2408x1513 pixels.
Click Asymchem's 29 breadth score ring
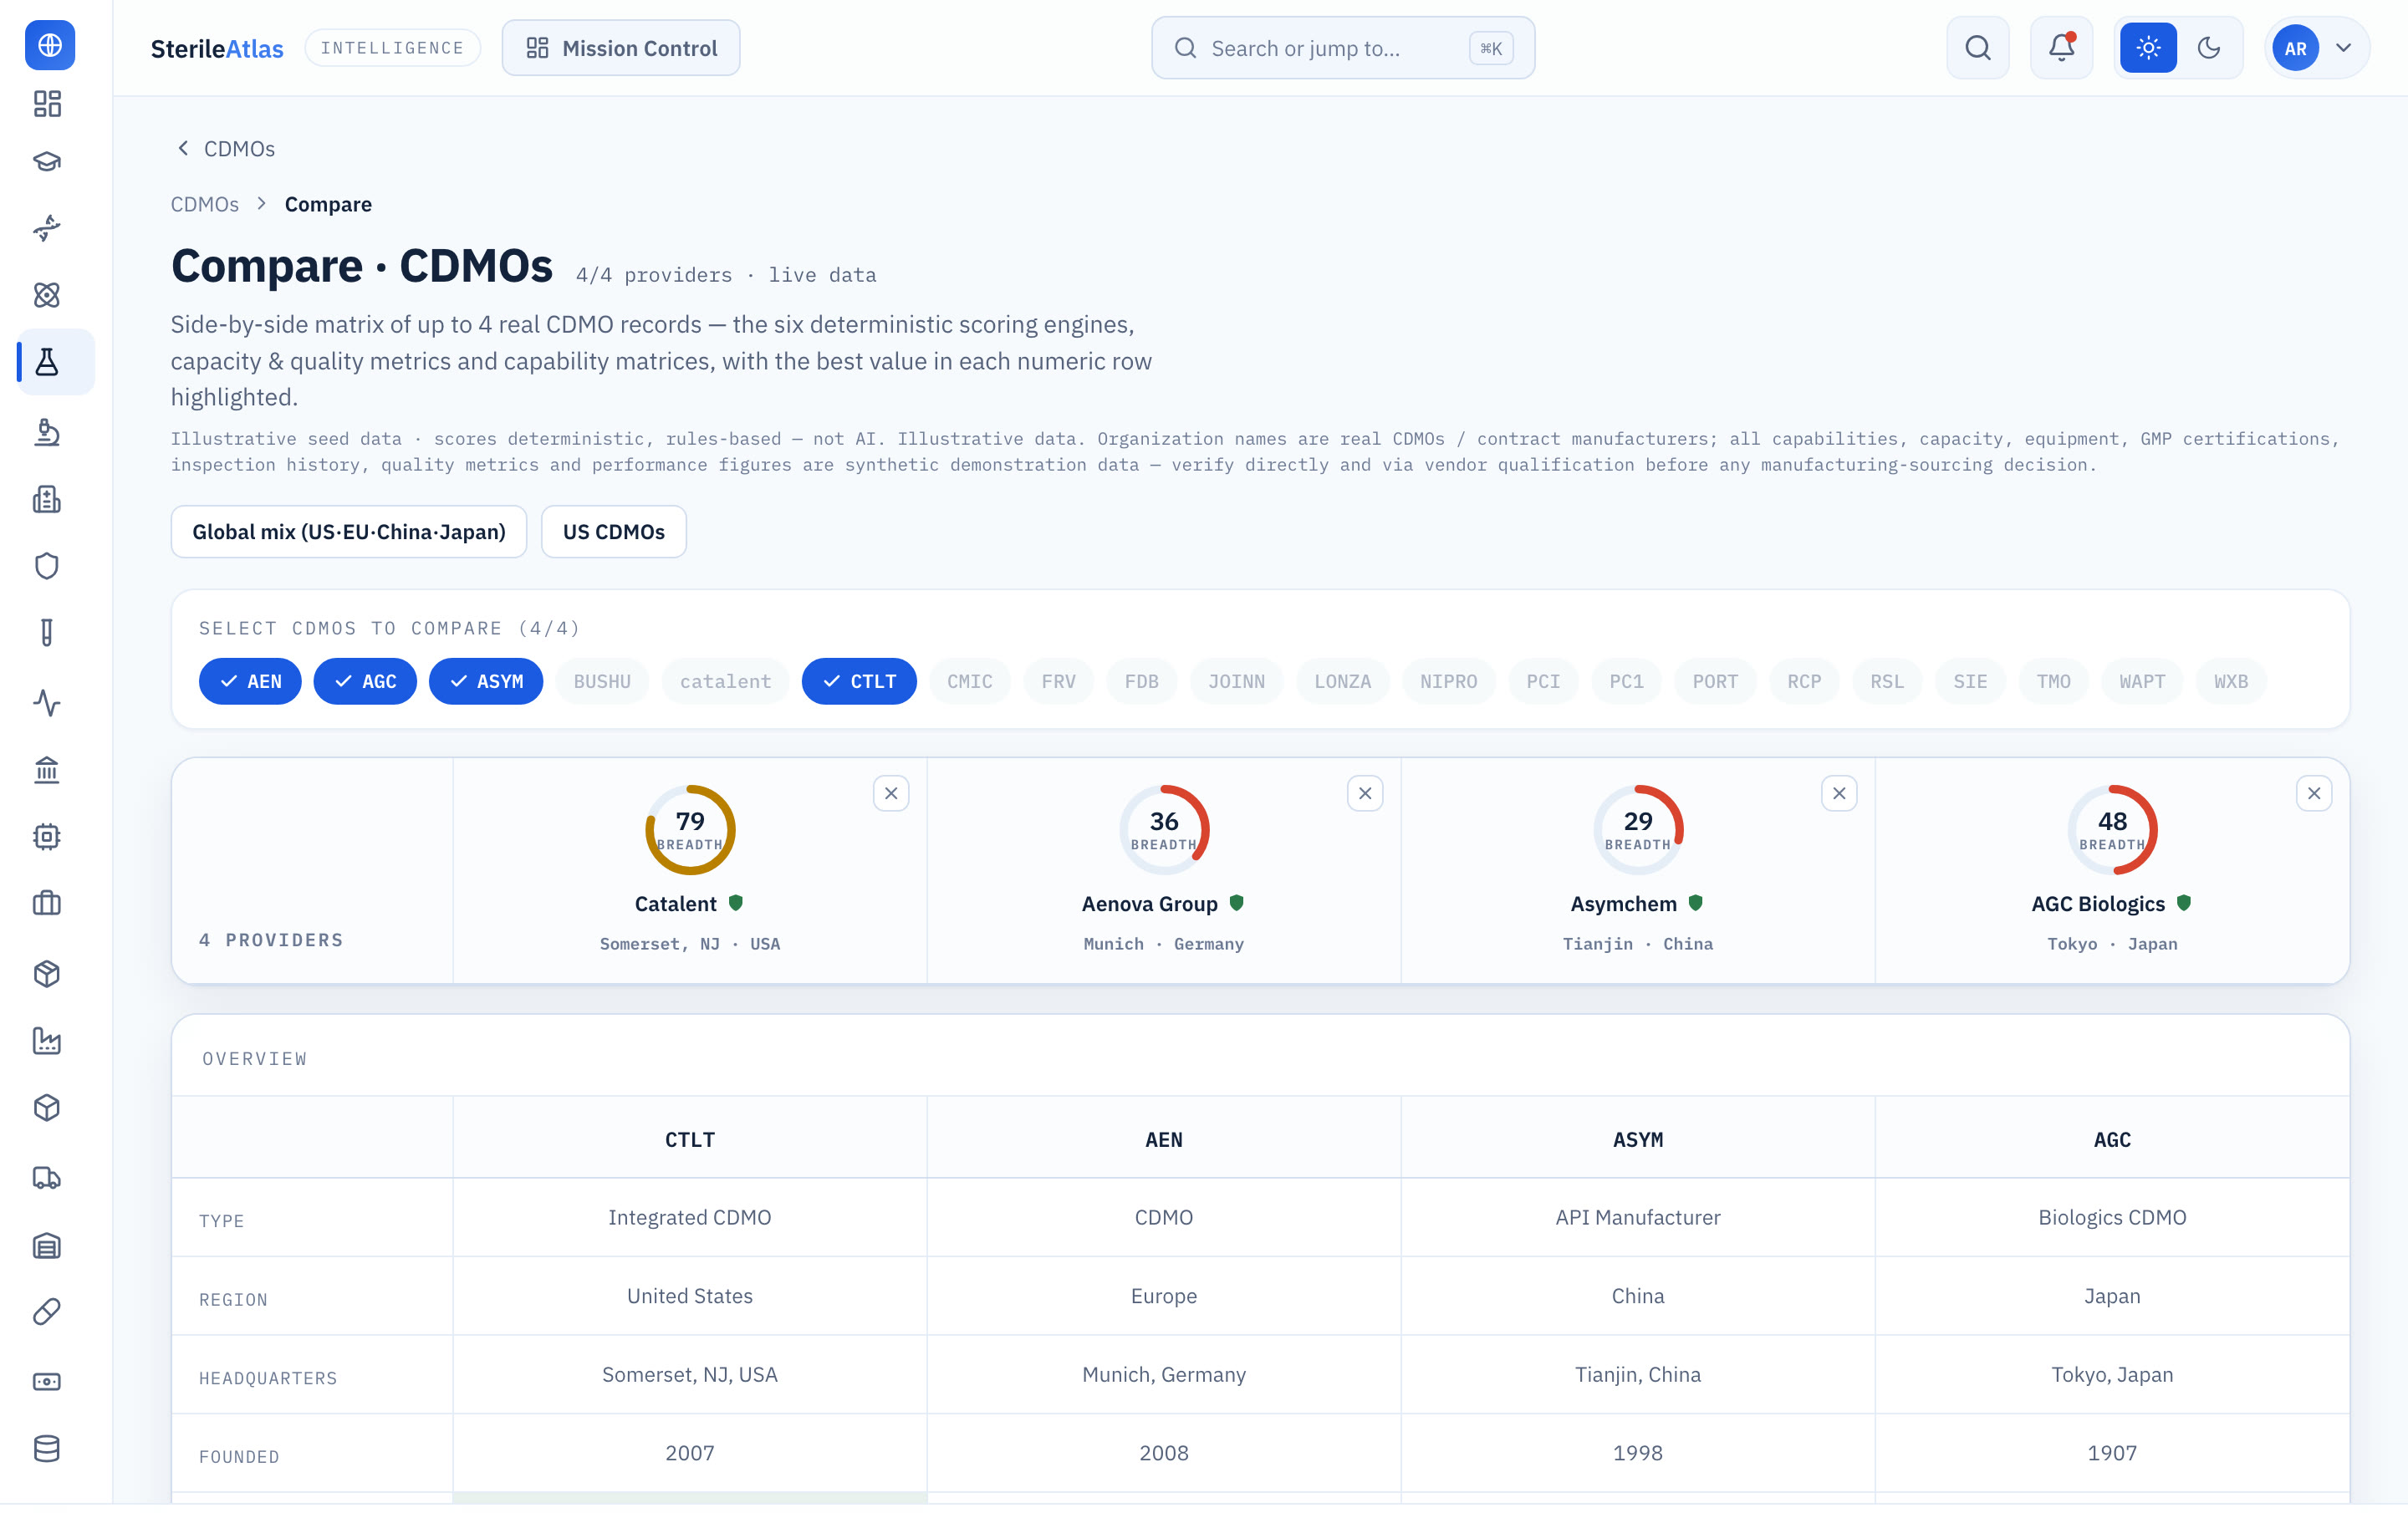(x=1638, y=830)
